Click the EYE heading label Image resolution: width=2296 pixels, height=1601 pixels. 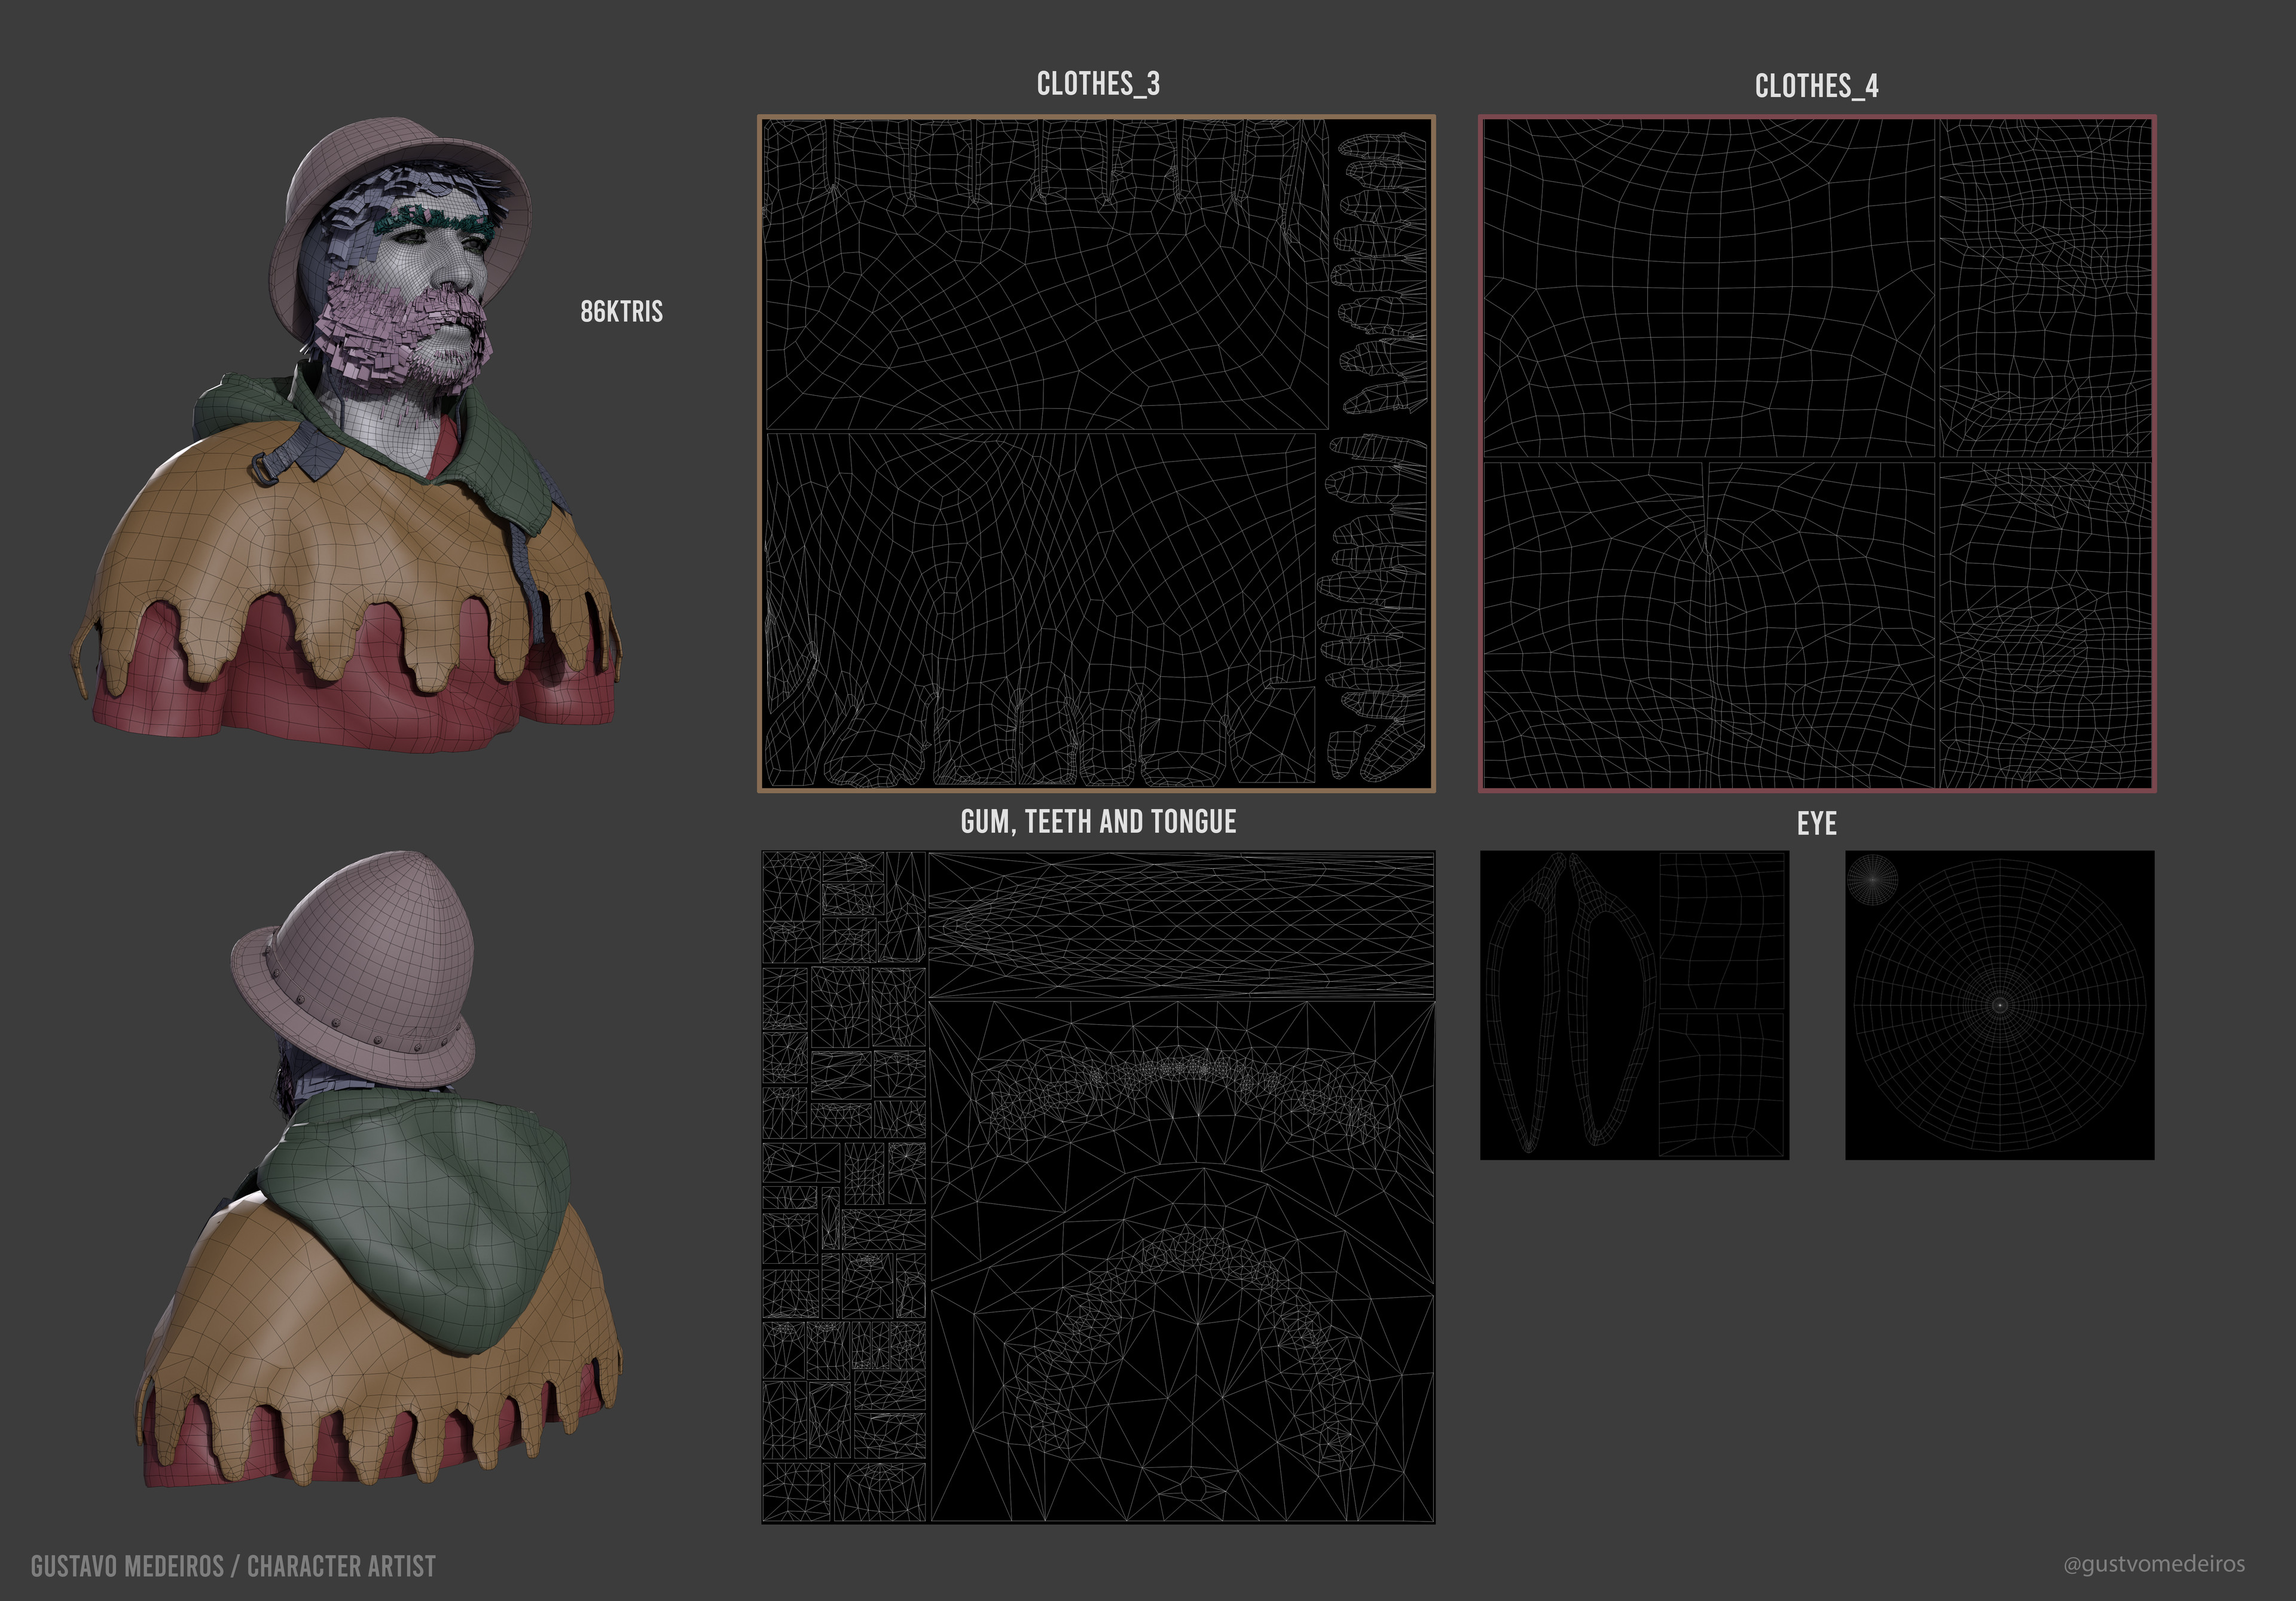1816,824
